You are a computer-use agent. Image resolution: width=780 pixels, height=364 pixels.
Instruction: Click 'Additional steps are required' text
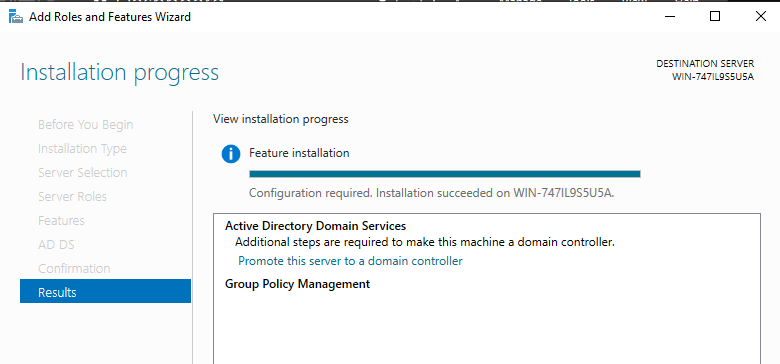425,243
